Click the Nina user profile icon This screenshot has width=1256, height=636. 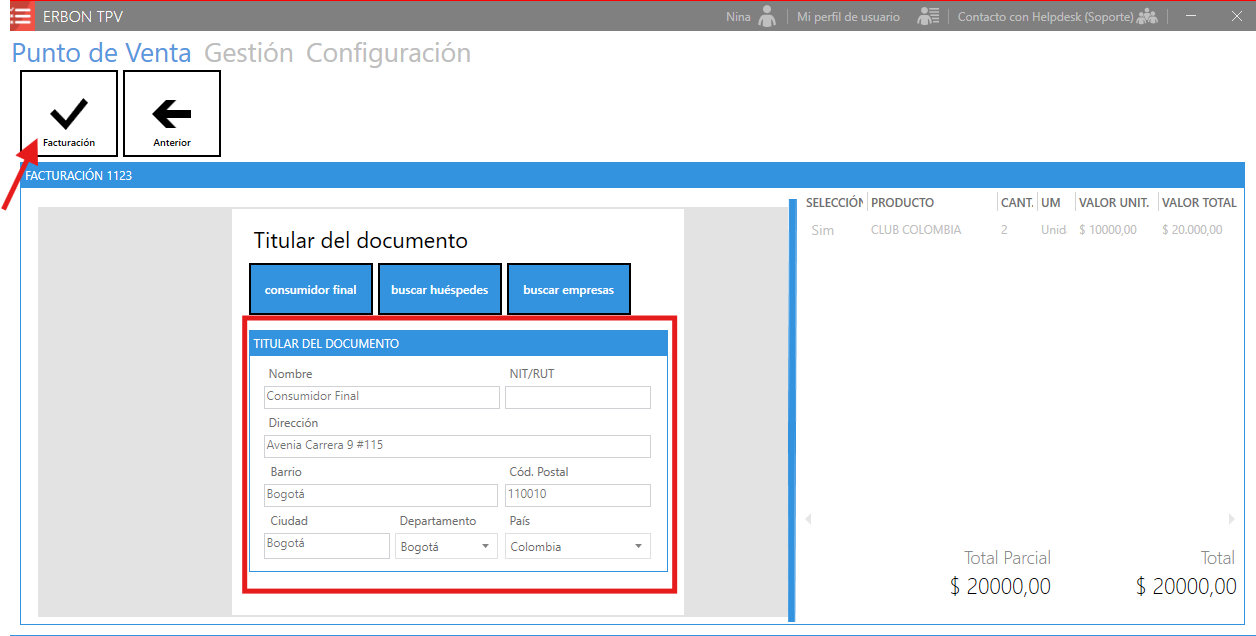[x=767, y=16]
